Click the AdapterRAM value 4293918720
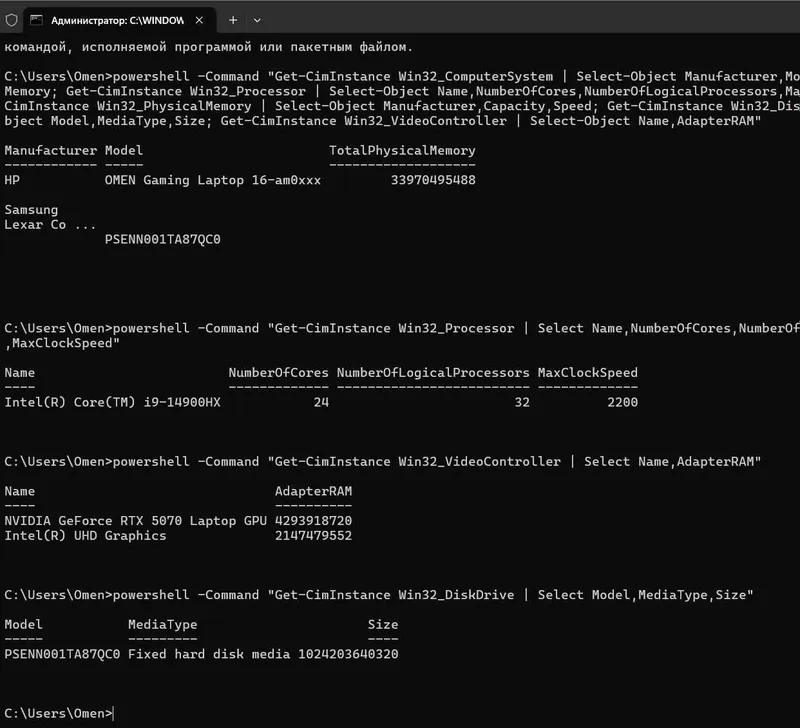The height and width of the screenshot is (728, 800). pos(313,521)
